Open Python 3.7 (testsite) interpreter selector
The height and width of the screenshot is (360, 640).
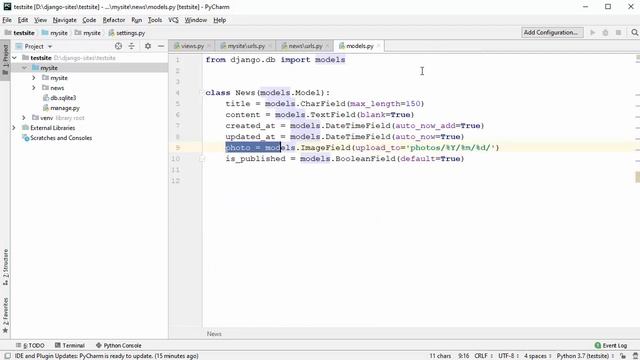585,356
